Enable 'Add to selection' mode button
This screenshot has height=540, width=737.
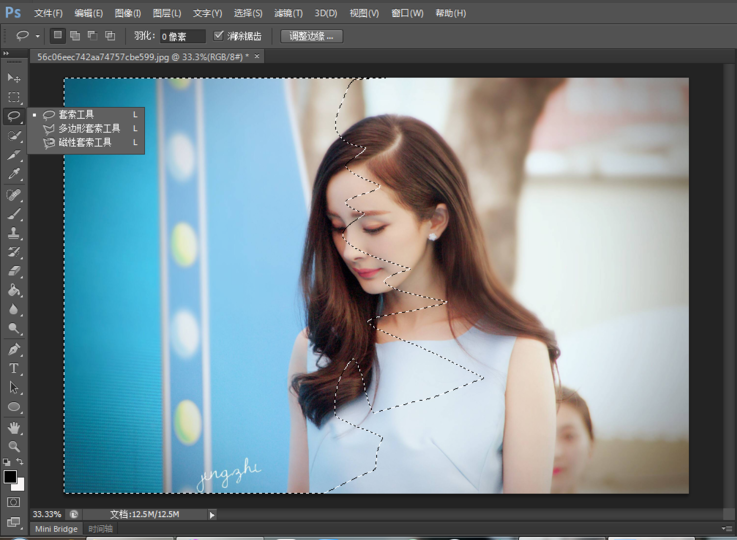pos(75,35)
